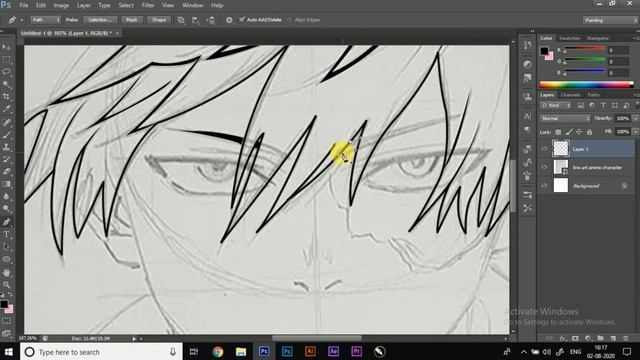The height and width of the screenshot is (360, 640).
Task: Toggle lock position
Action: pos(579,132)
